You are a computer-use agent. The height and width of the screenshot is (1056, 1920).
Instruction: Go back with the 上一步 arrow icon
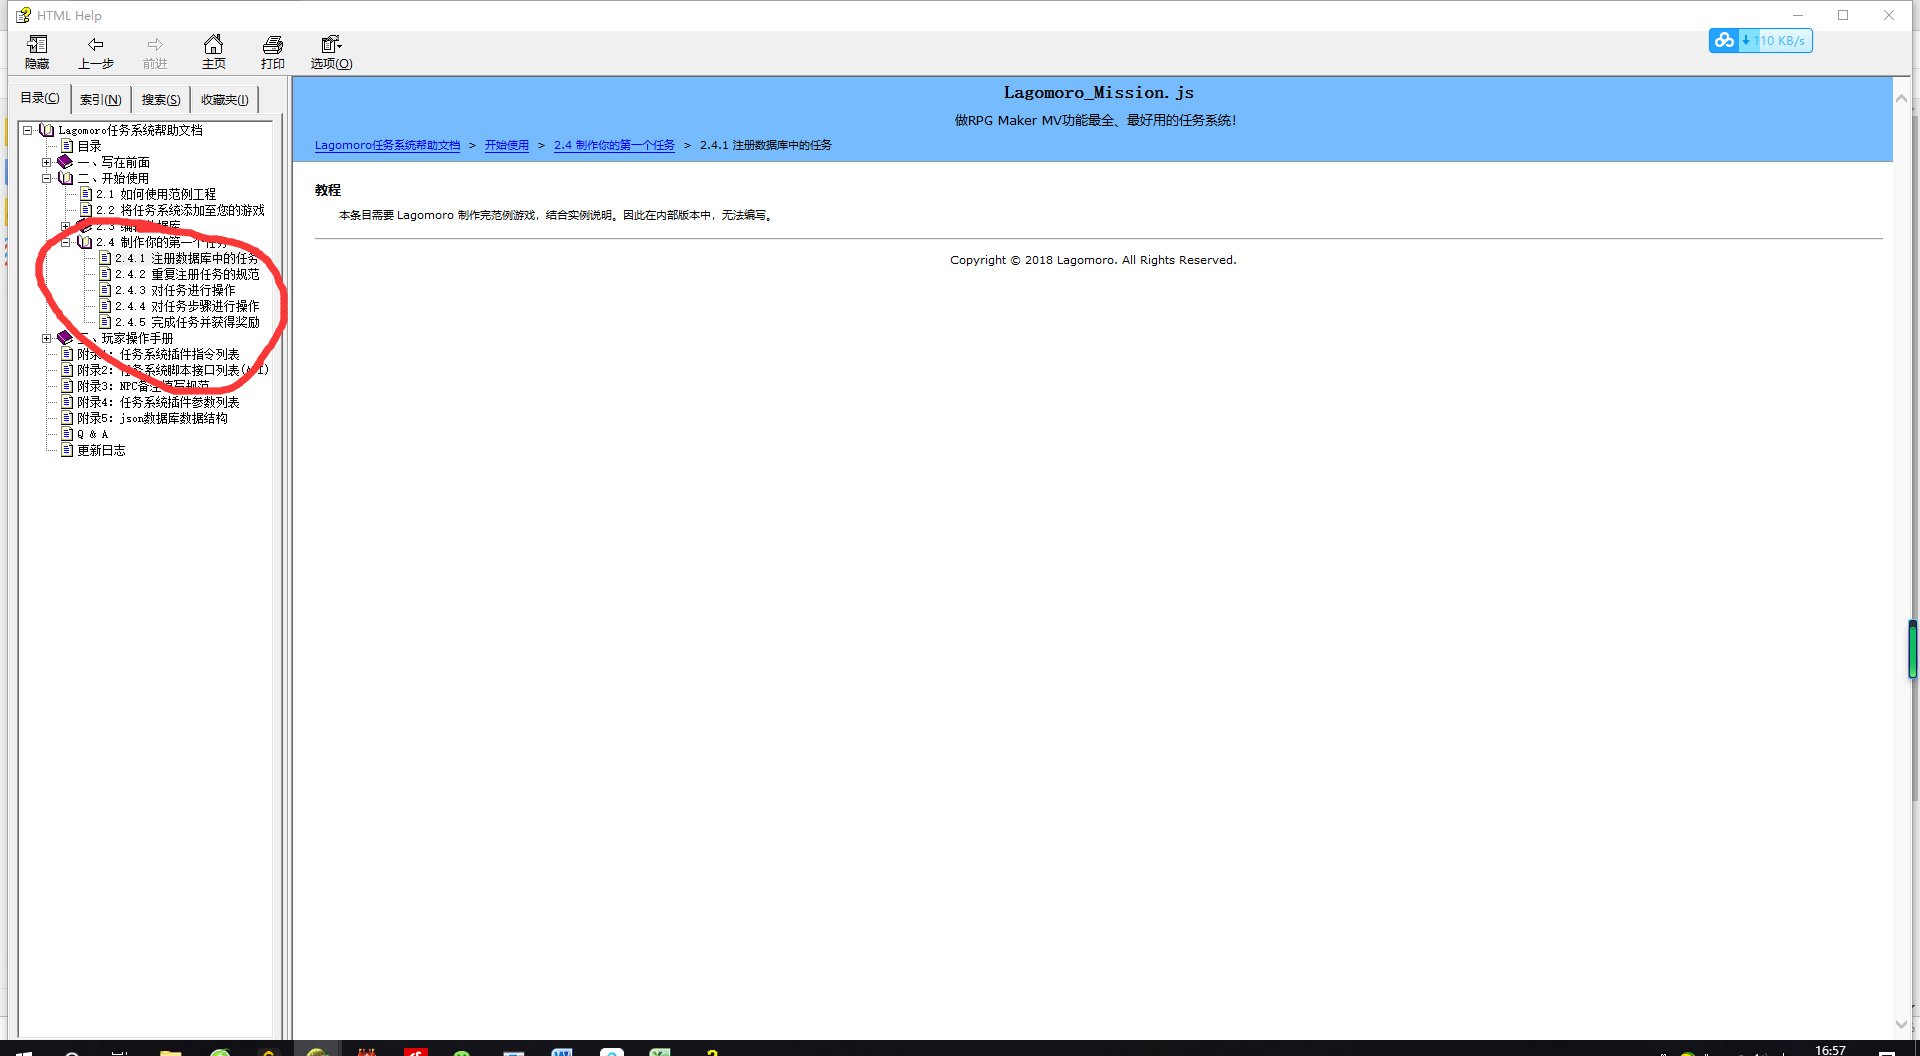pyautogui.click(x=96, y=44)
